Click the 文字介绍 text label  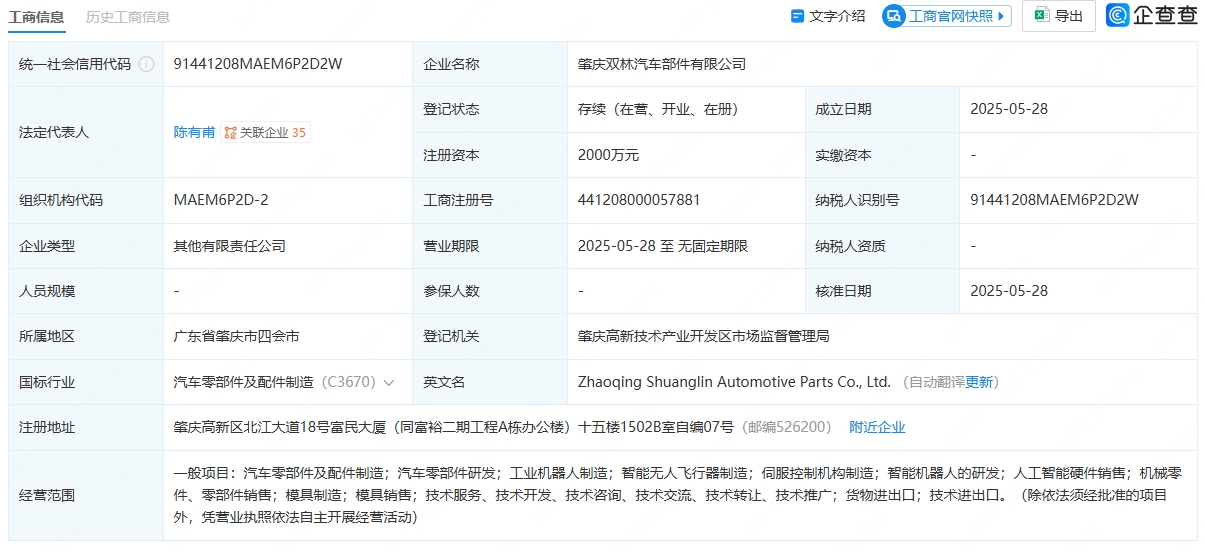(837, 16)
